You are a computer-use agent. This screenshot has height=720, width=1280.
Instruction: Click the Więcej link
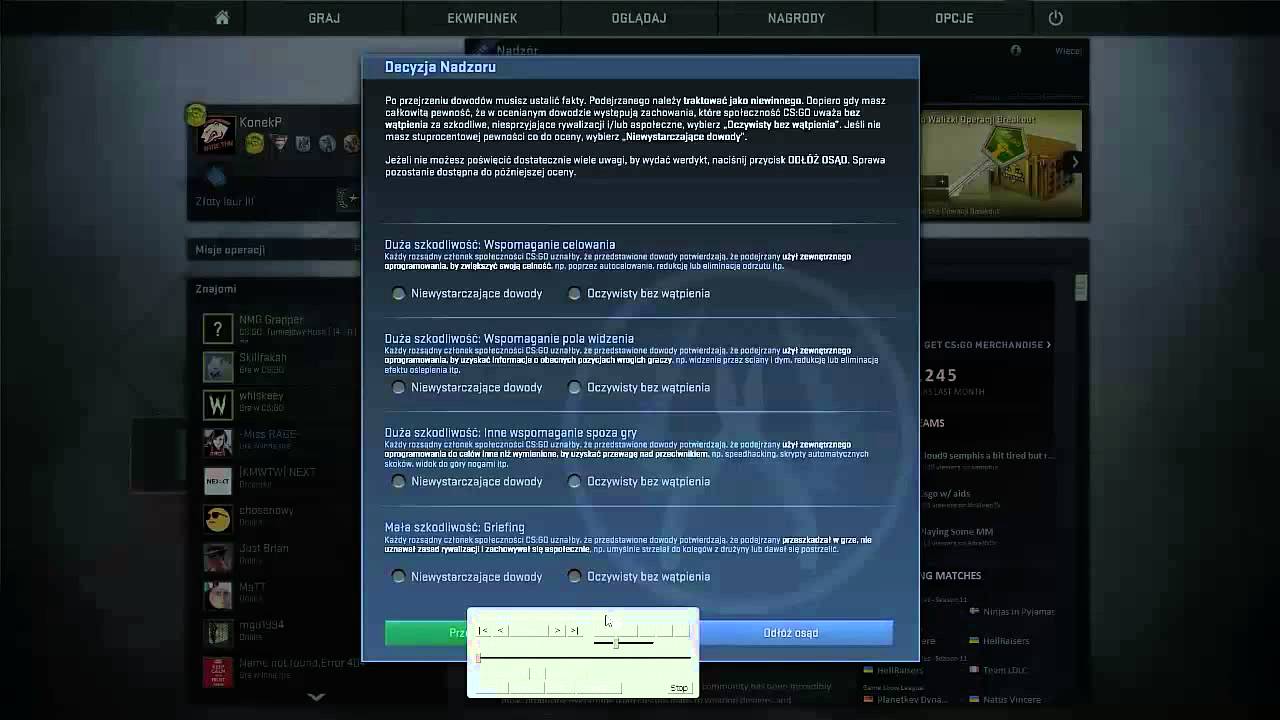pyautogui.click(x=1068, y=51)
